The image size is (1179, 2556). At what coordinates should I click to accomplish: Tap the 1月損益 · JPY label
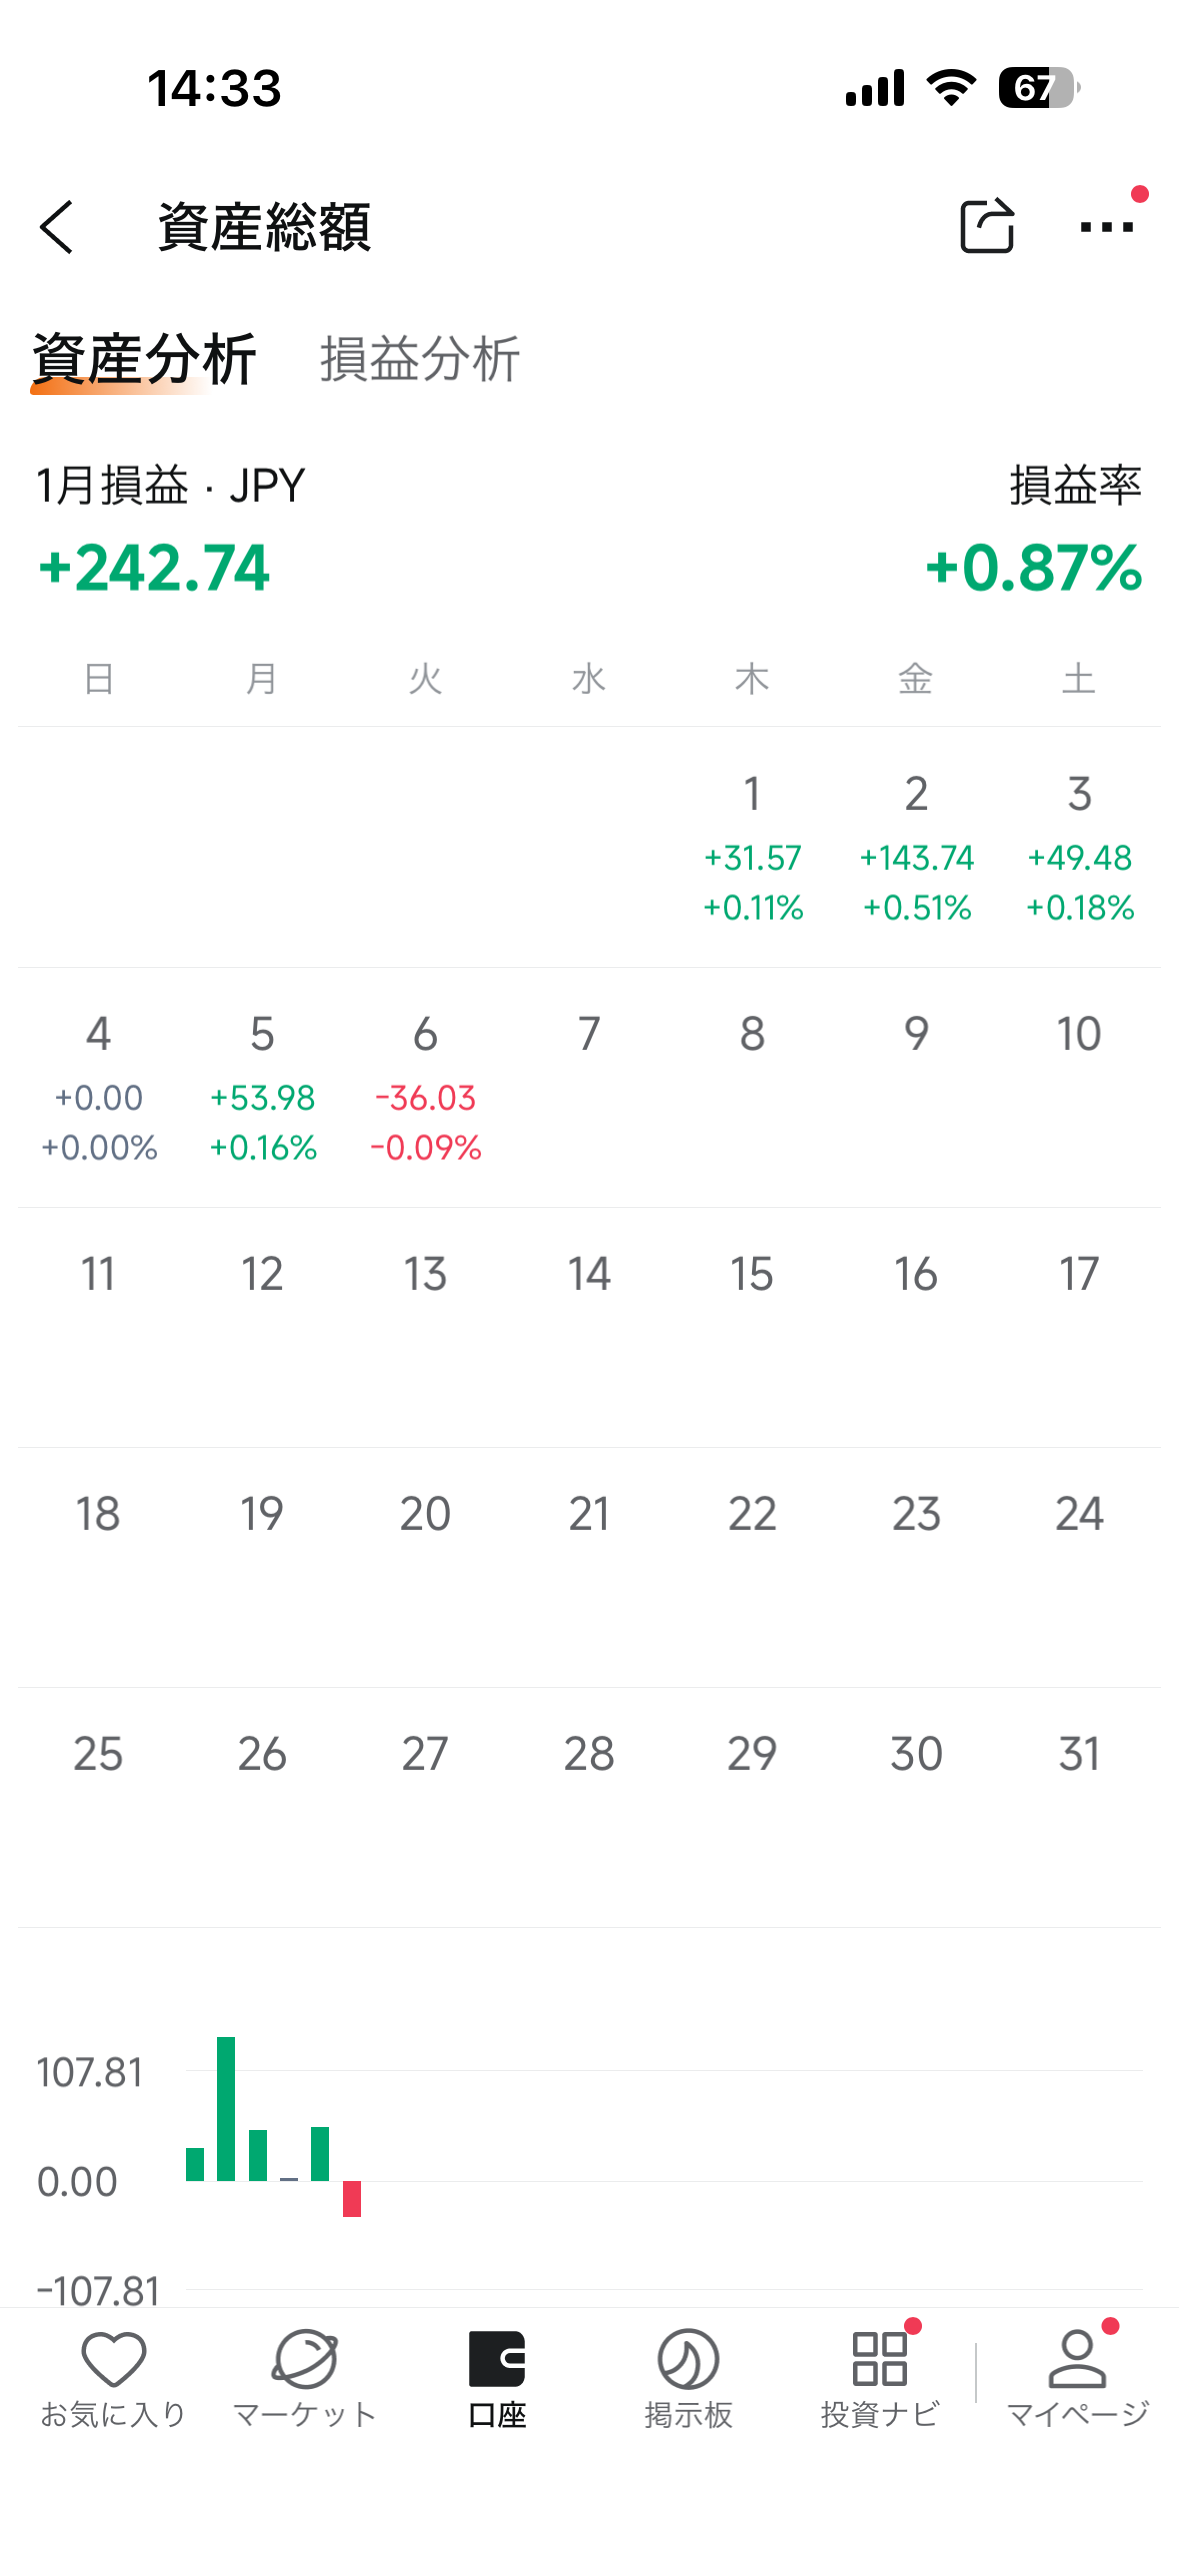pos(171,486)
